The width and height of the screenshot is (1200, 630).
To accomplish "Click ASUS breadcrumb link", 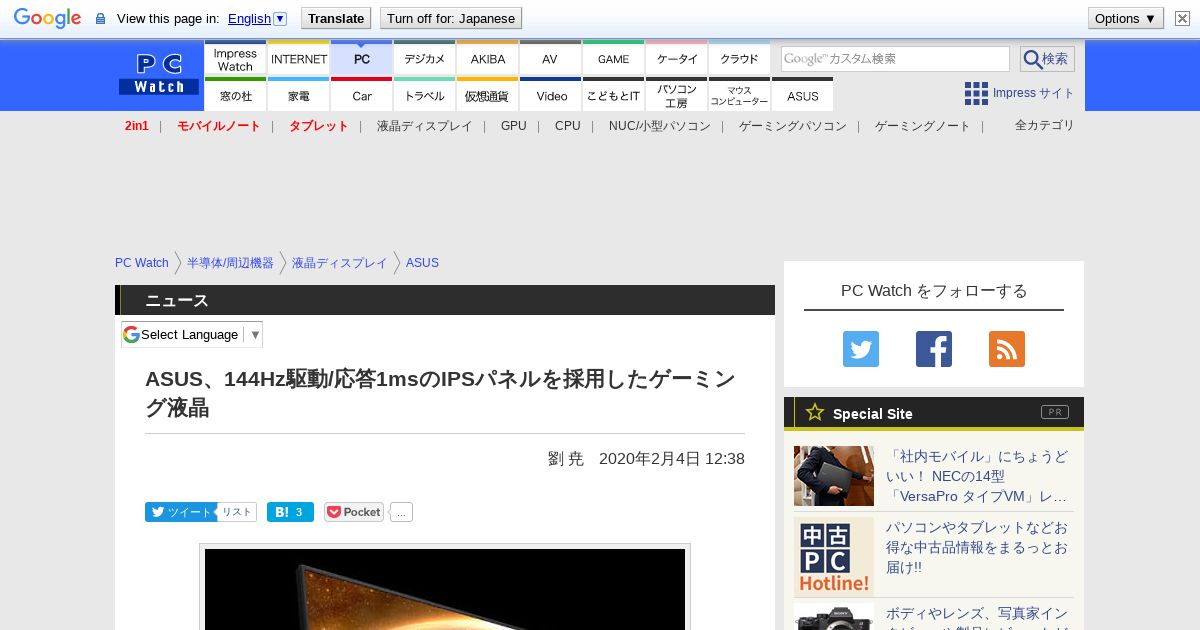I will point(422,263).
